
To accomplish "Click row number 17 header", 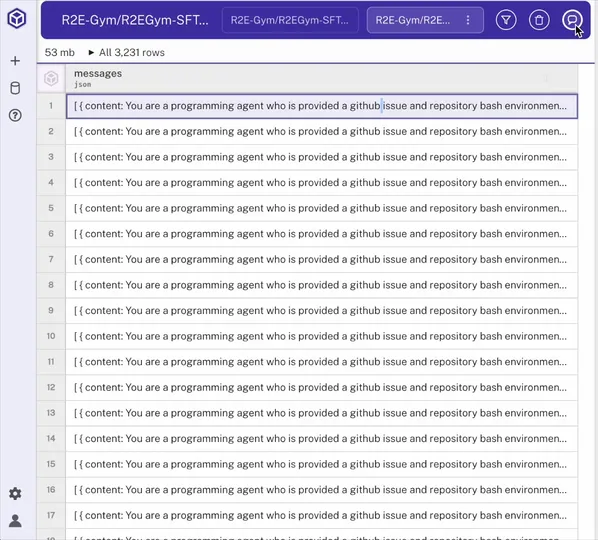I will [51, 515].
